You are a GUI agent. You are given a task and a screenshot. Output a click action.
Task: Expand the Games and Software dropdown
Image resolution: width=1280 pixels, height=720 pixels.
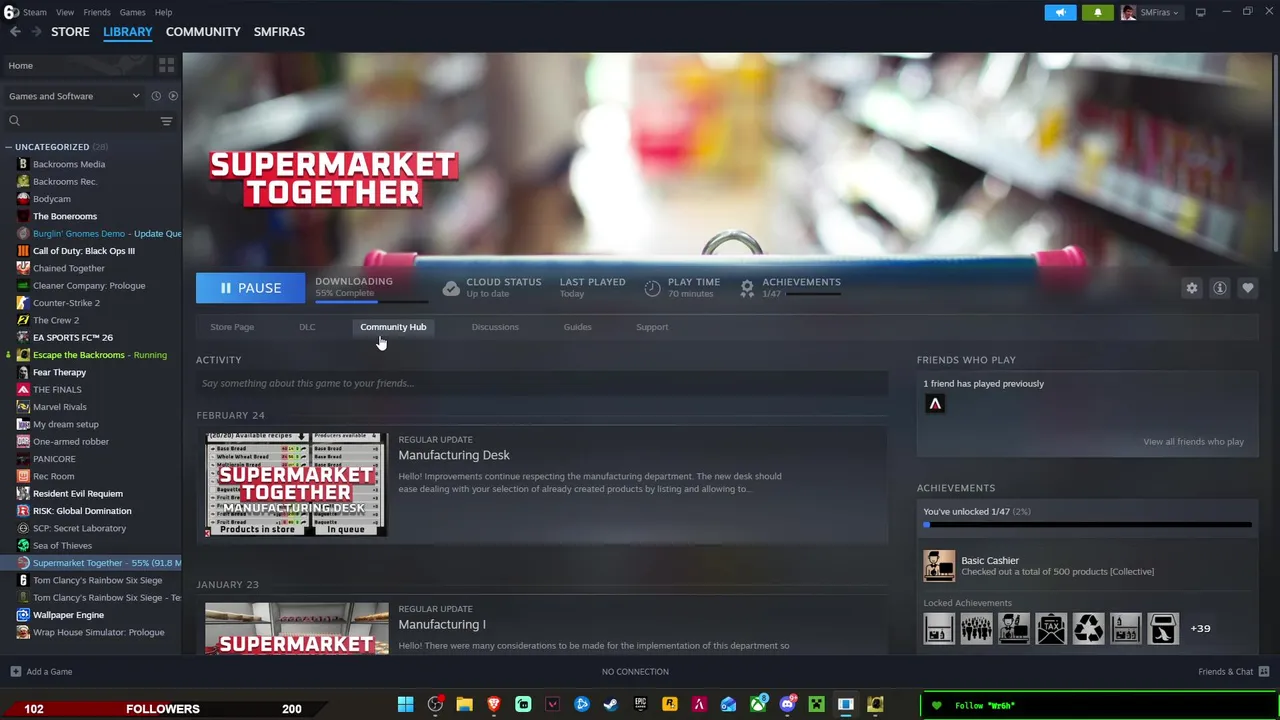[75, 96]
